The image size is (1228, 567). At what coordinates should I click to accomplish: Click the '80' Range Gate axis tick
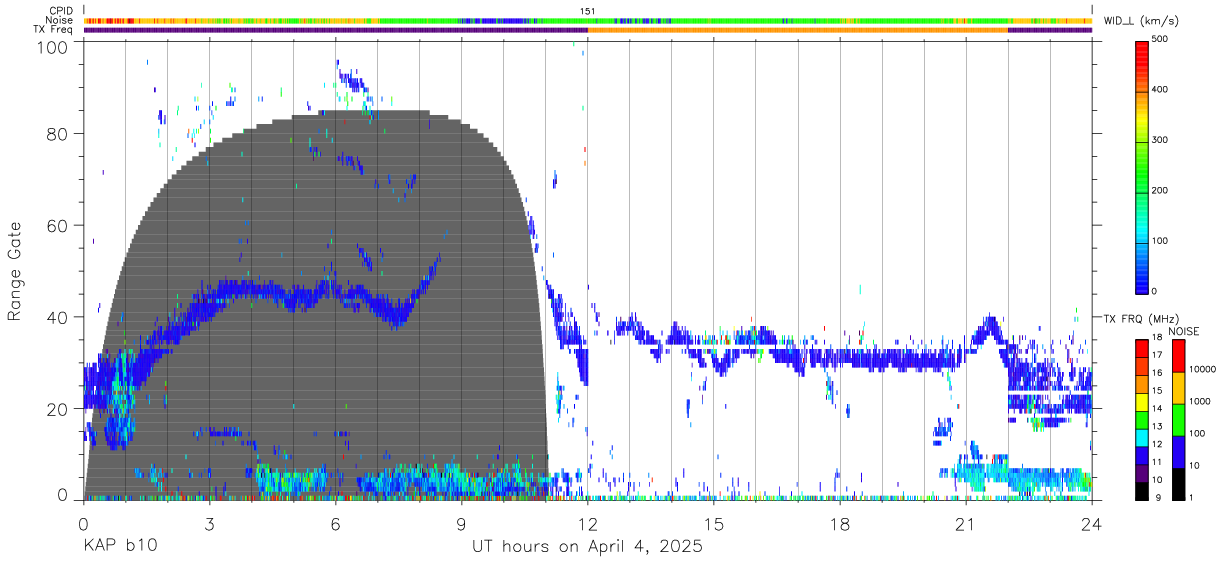tap(58, 133)
